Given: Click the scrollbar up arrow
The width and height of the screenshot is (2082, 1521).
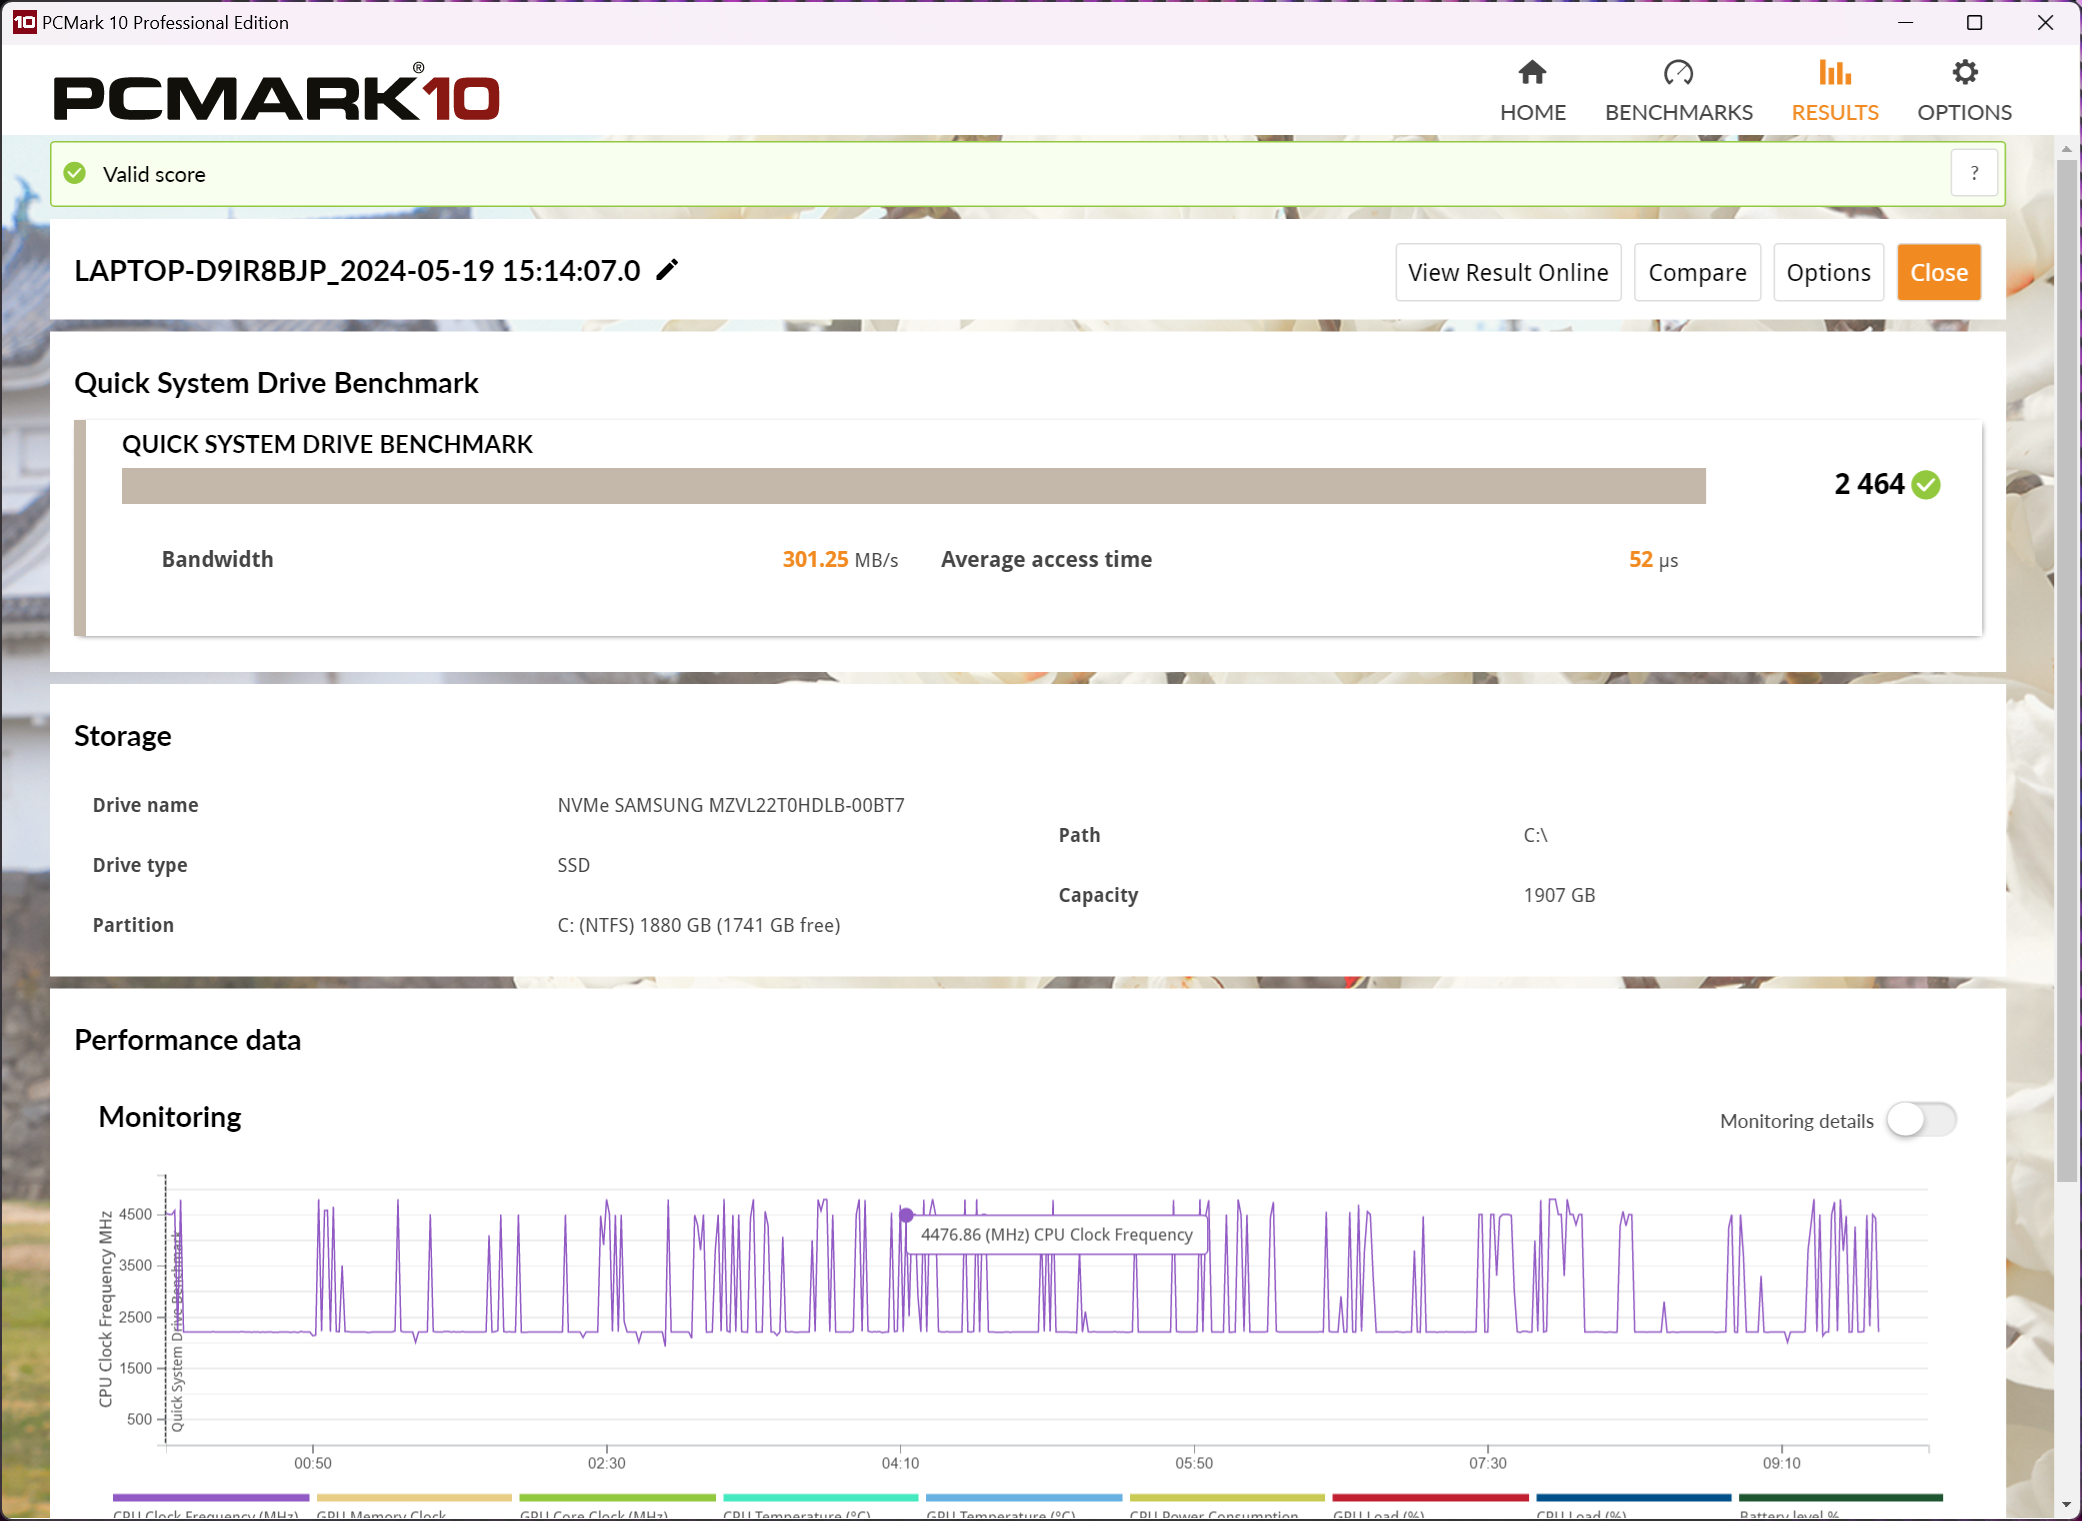Looking at the screenshot, I should coord(2066,149).
